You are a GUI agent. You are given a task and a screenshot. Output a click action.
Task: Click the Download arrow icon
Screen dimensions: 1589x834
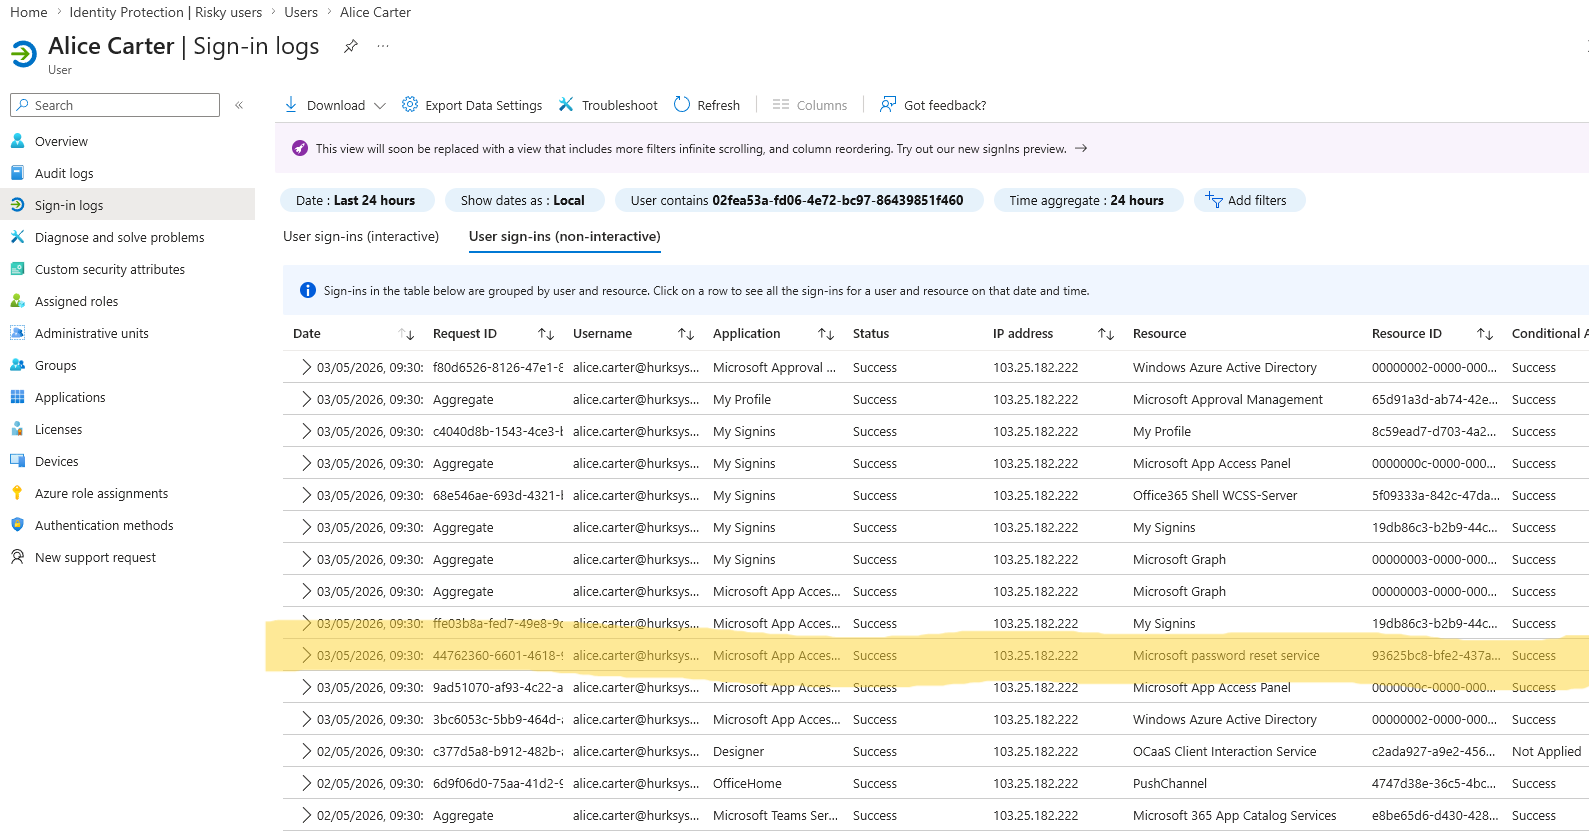[x=291, y=105]
